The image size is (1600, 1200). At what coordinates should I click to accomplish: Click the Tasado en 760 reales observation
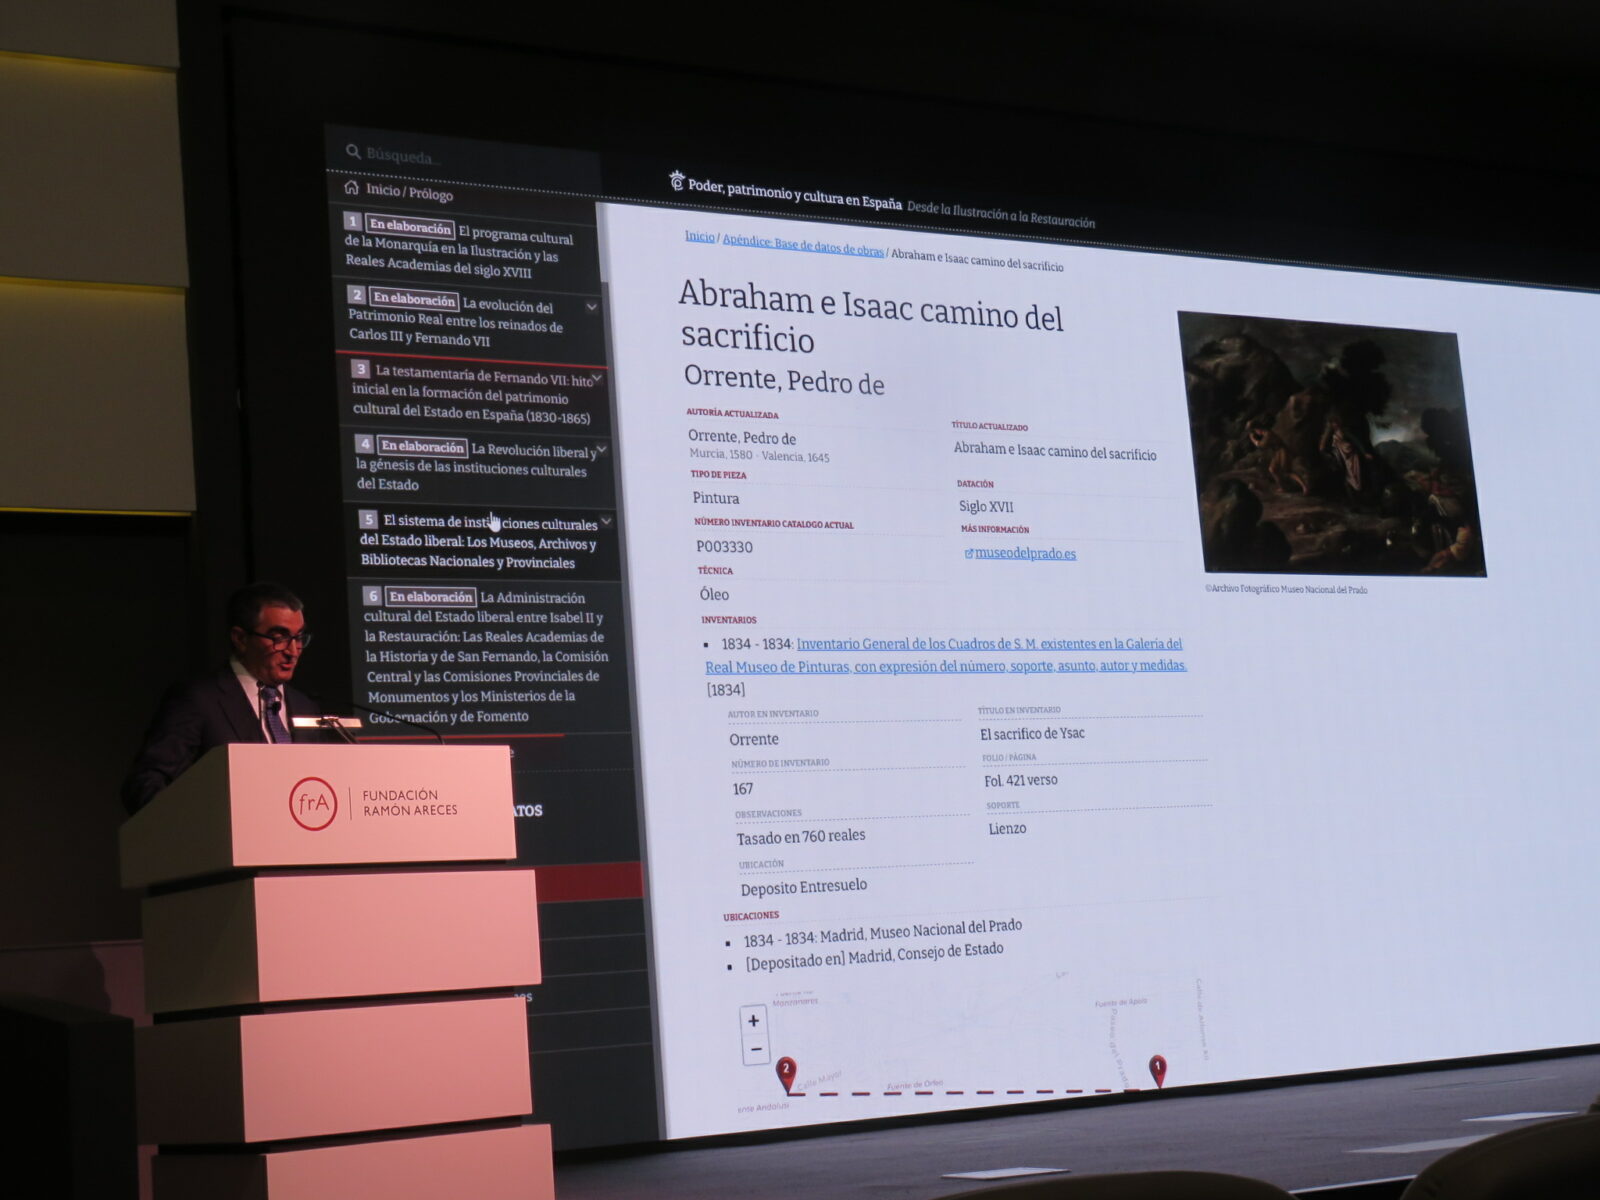point(801,836)
